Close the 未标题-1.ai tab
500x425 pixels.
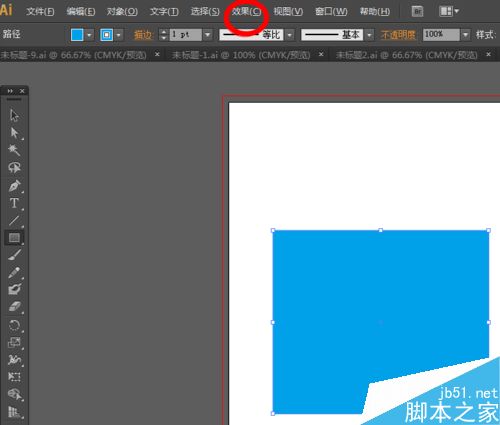[x=321, y=54]
